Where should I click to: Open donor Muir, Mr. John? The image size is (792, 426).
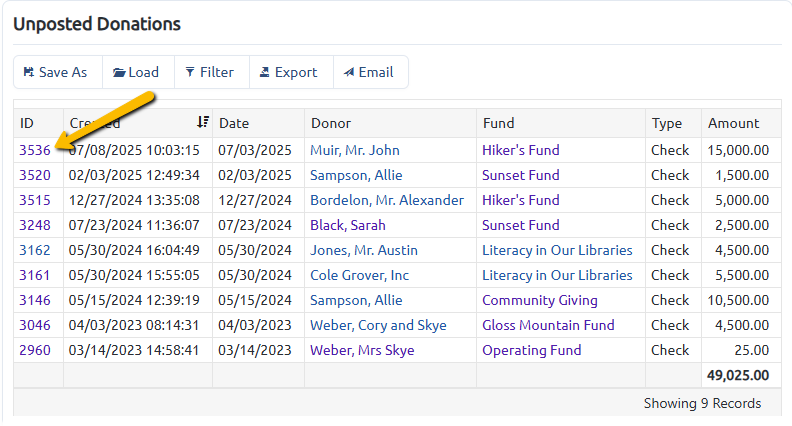[355, 150]
